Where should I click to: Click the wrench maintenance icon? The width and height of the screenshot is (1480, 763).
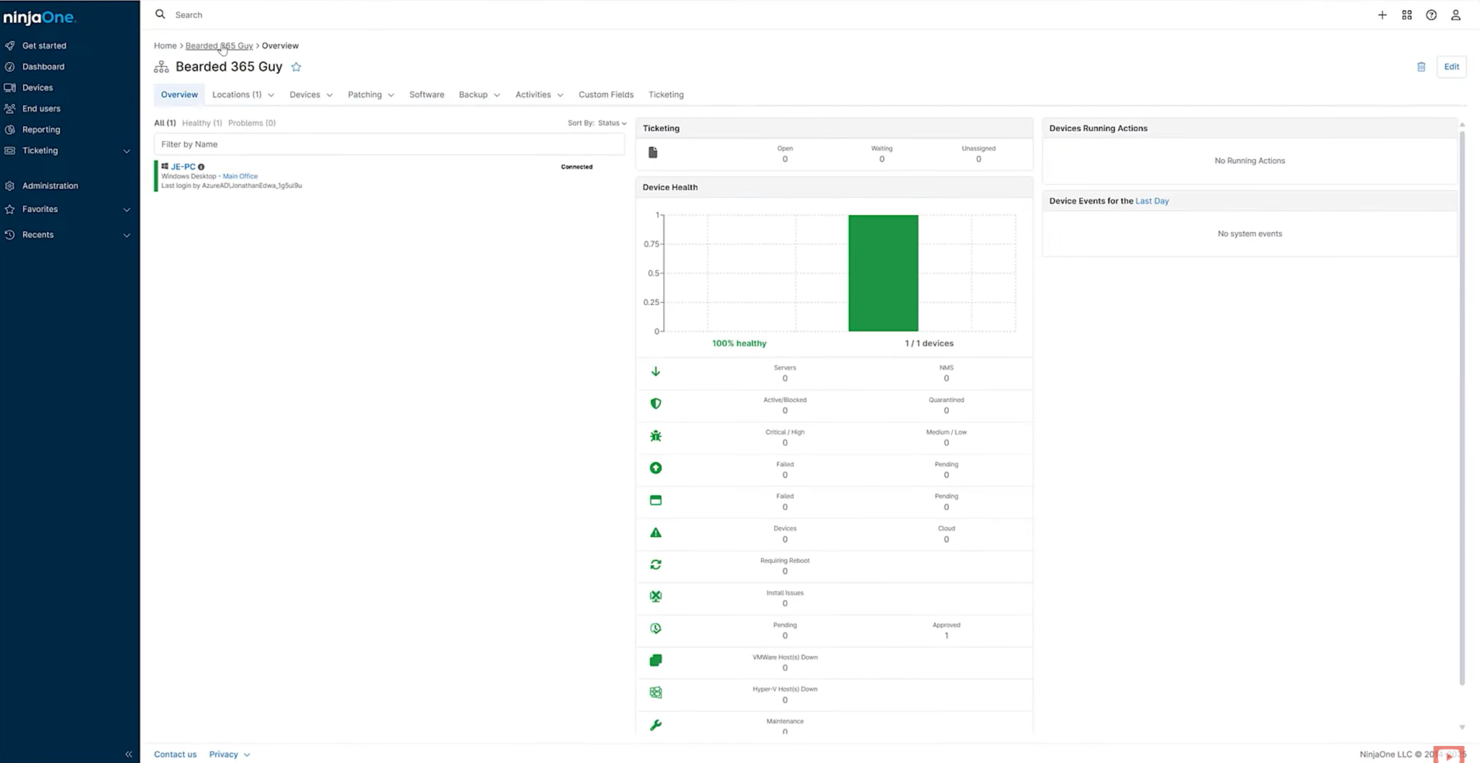point(656,725)
